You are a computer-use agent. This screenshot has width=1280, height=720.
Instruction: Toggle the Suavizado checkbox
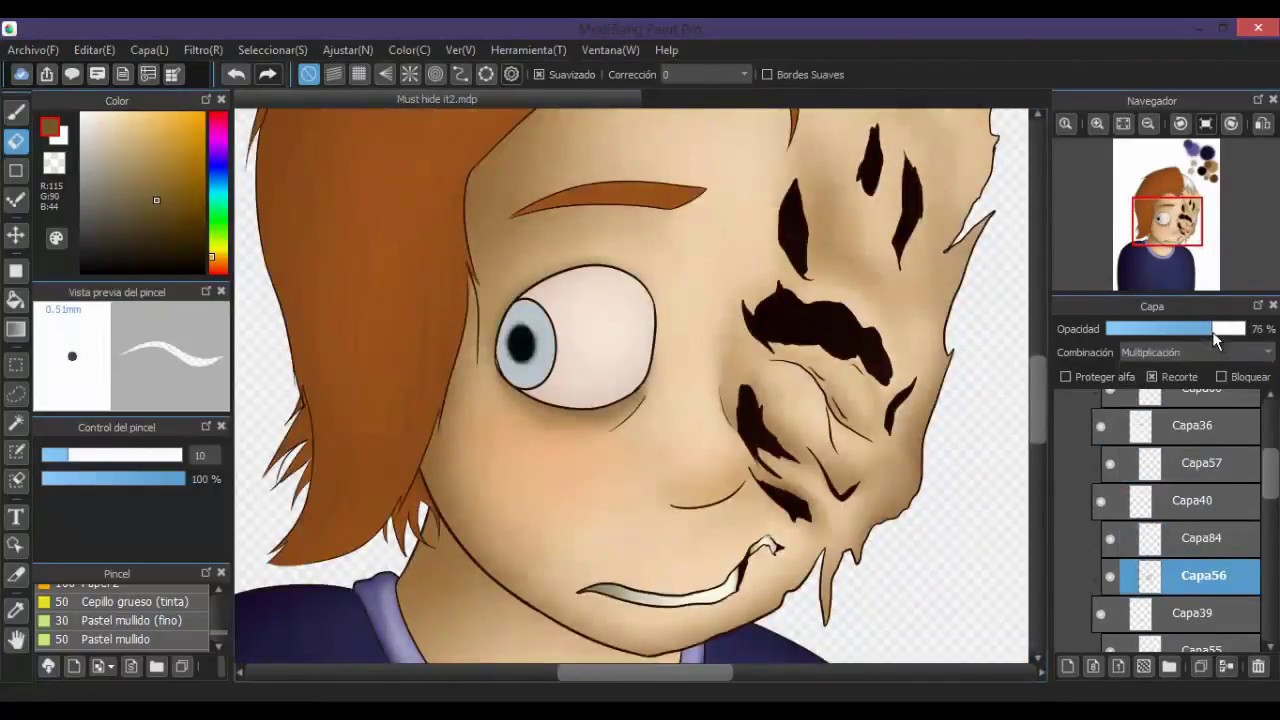click(539, 74)
